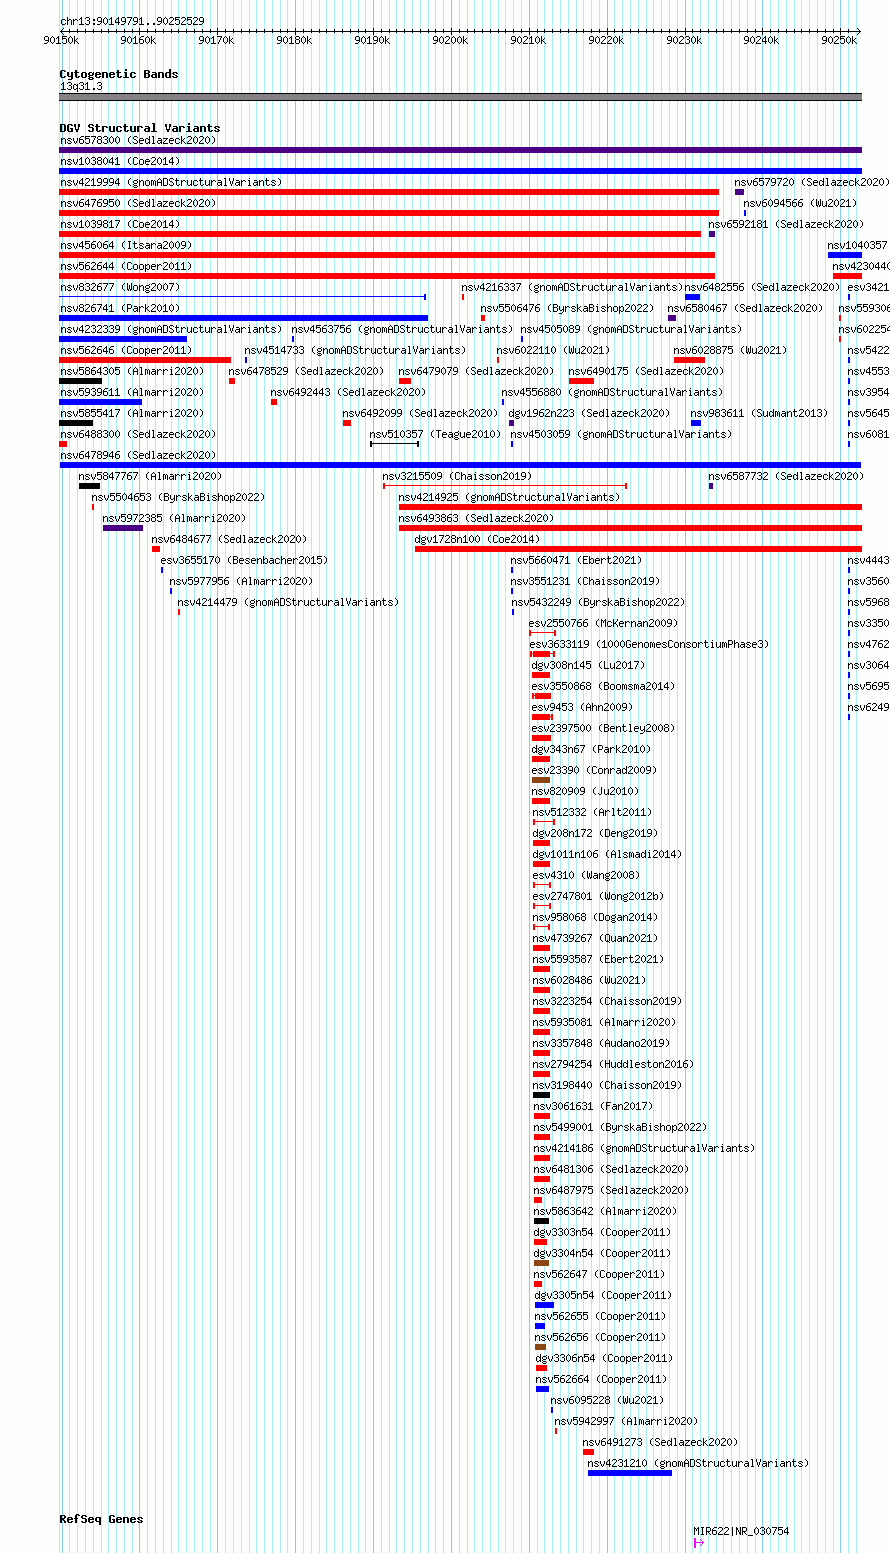Open the nsv832677 (Wong2007) variant
The width and height of the screenshot is (890, 1553).
(243, 296)
